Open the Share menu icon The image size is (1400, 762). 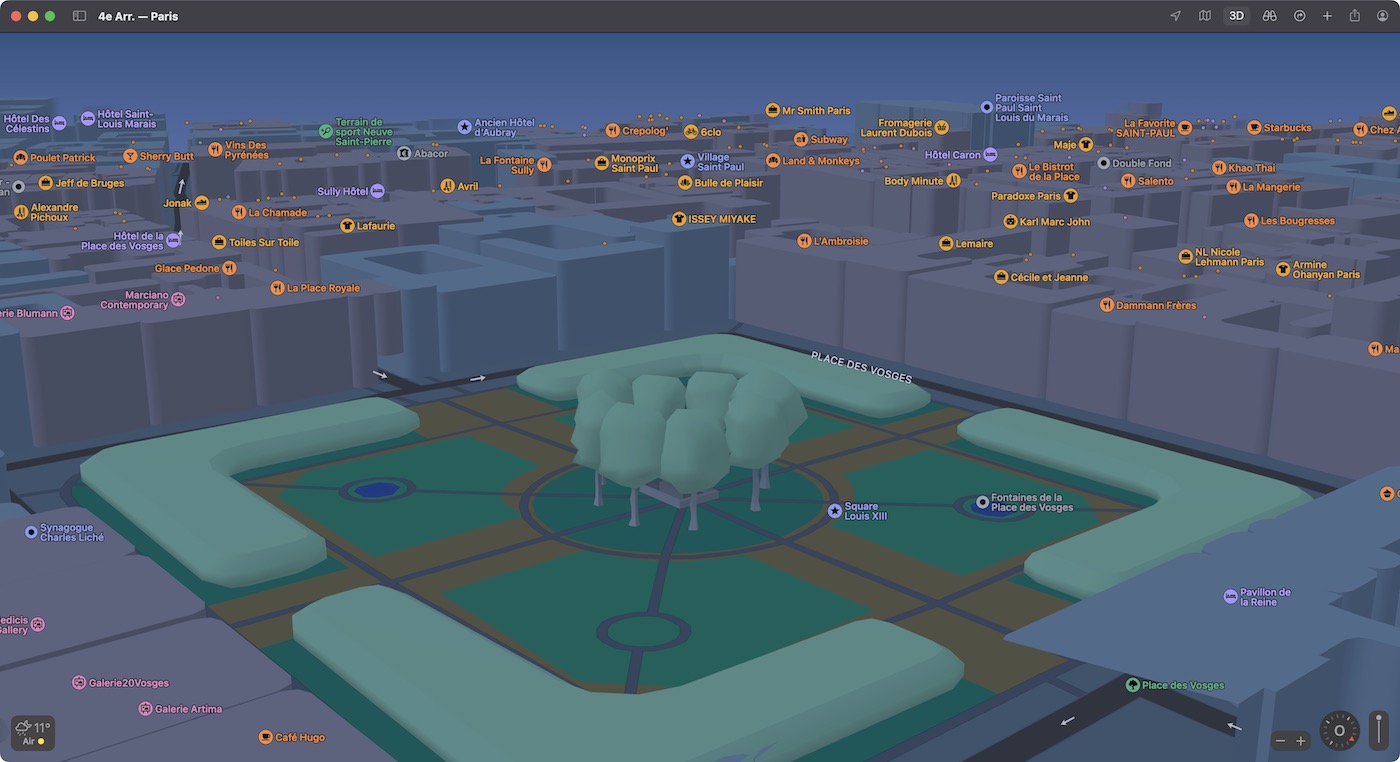coord(1355,16)
